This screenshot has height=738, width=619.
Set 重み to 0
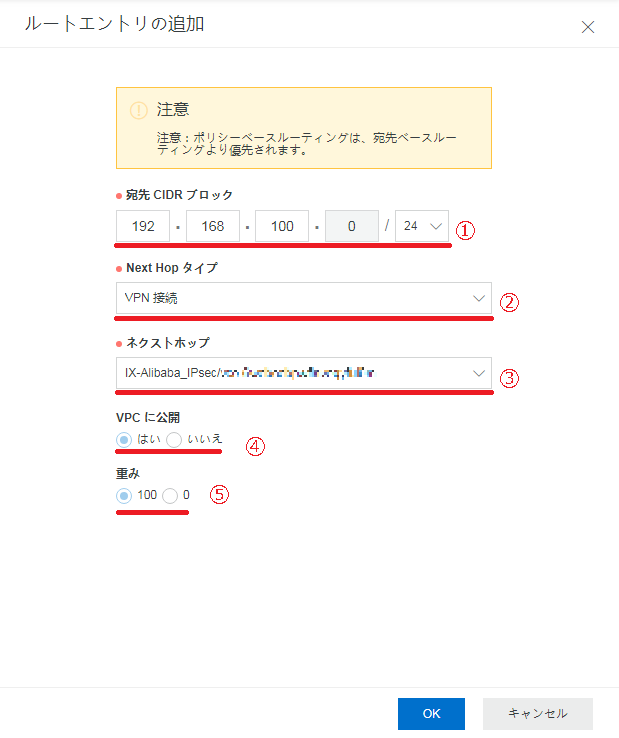(170, 495)
